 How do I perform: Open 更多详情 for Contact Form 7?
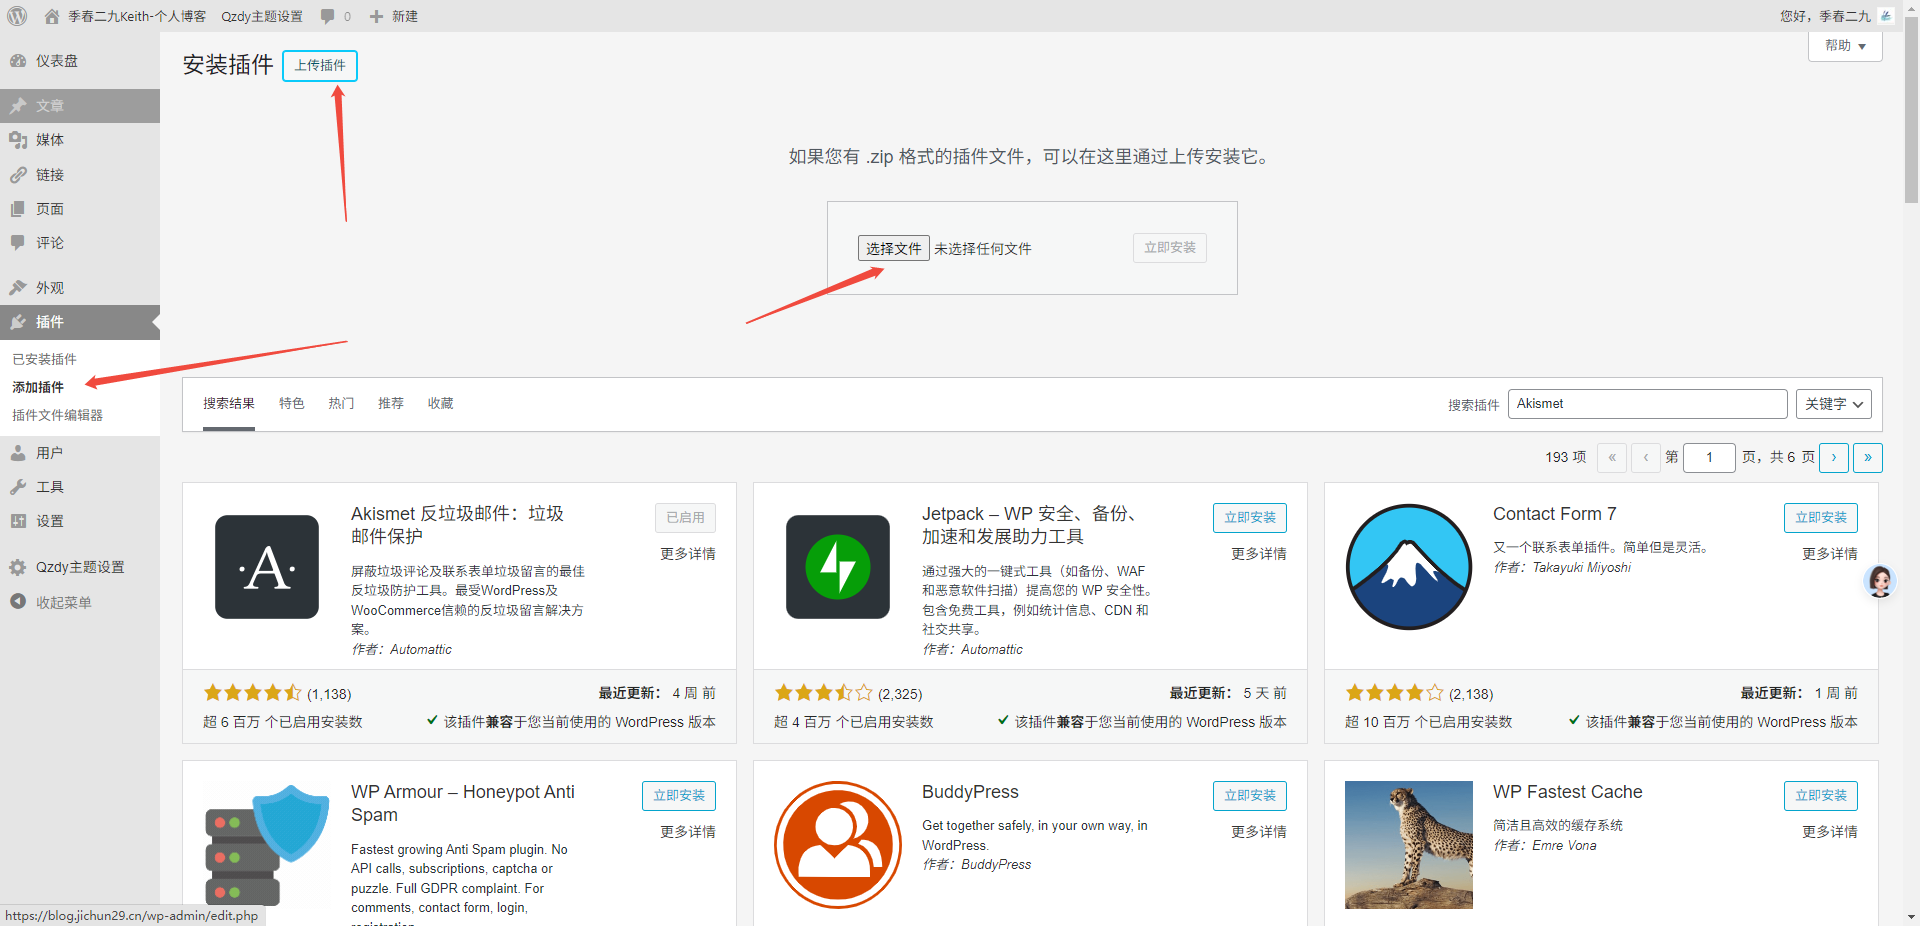click(x=1830, y=554)
